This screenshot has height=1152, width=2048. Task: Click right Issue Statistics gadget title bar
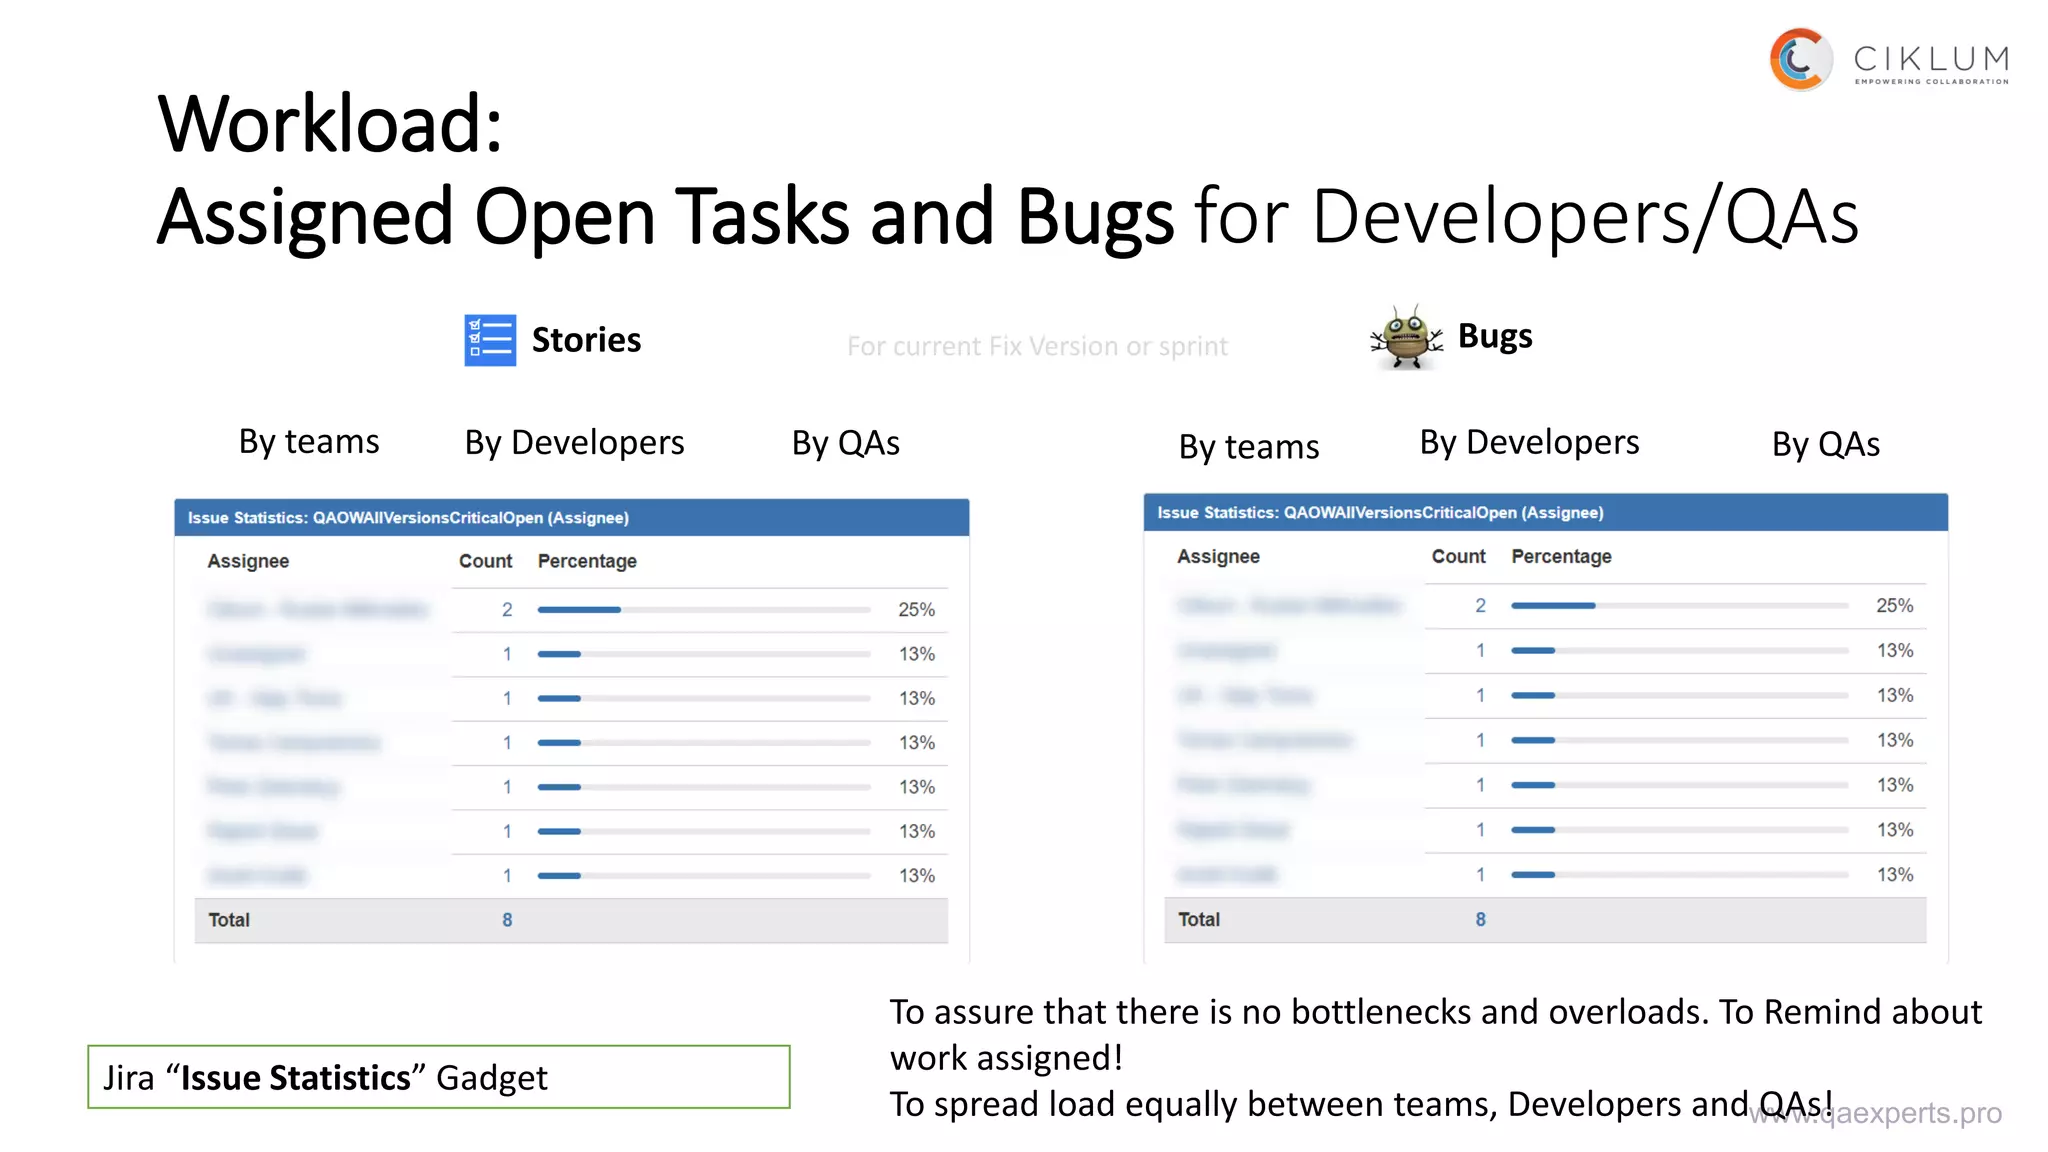click(1546, 513)
